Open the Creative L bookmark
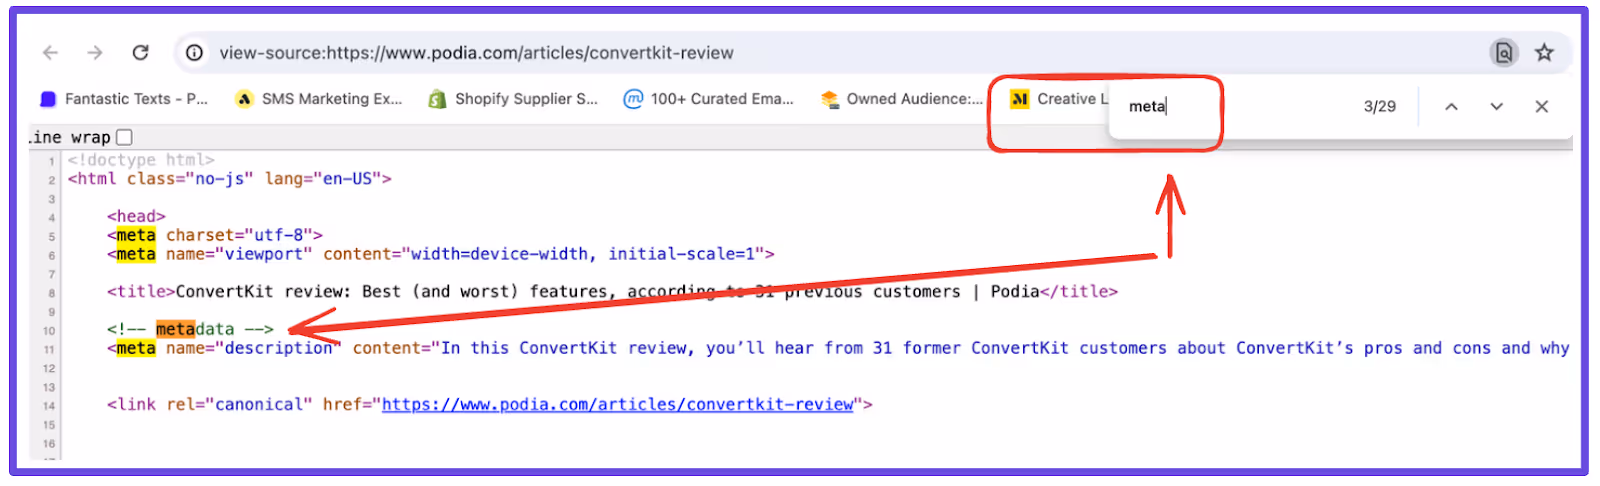 point(1059,99)
